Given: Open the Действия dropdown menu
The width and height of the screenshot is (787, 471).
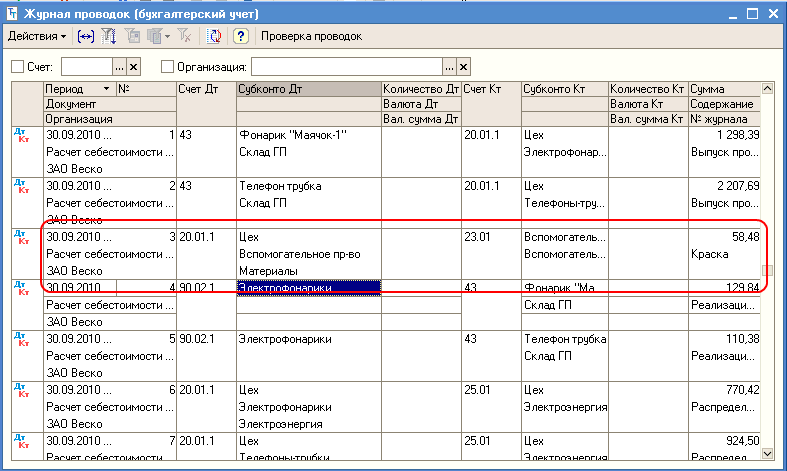Looking at the screenshot, I should point(37,36).
